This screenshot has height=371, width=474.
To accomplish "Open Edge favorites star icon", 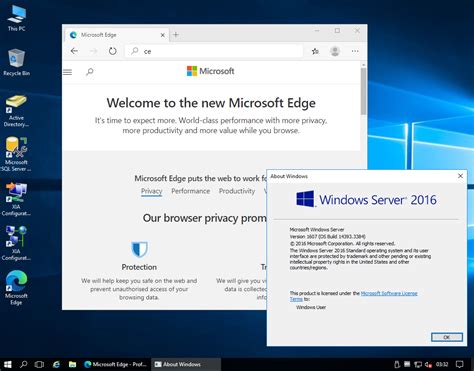I will (315, 51).
